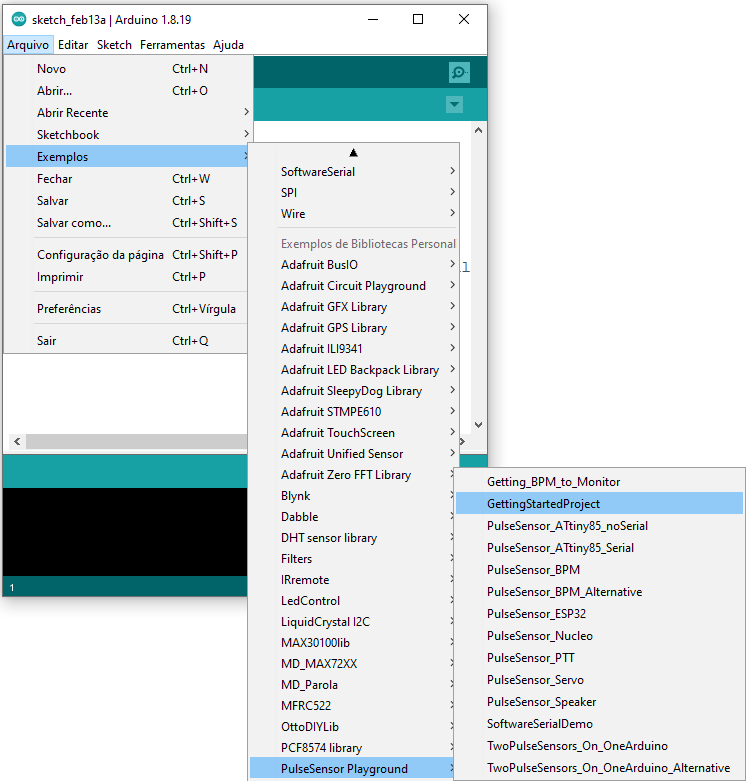Select Abrir... menu entry
This screenshot has height=781, width=747.
tap(126, 91)
